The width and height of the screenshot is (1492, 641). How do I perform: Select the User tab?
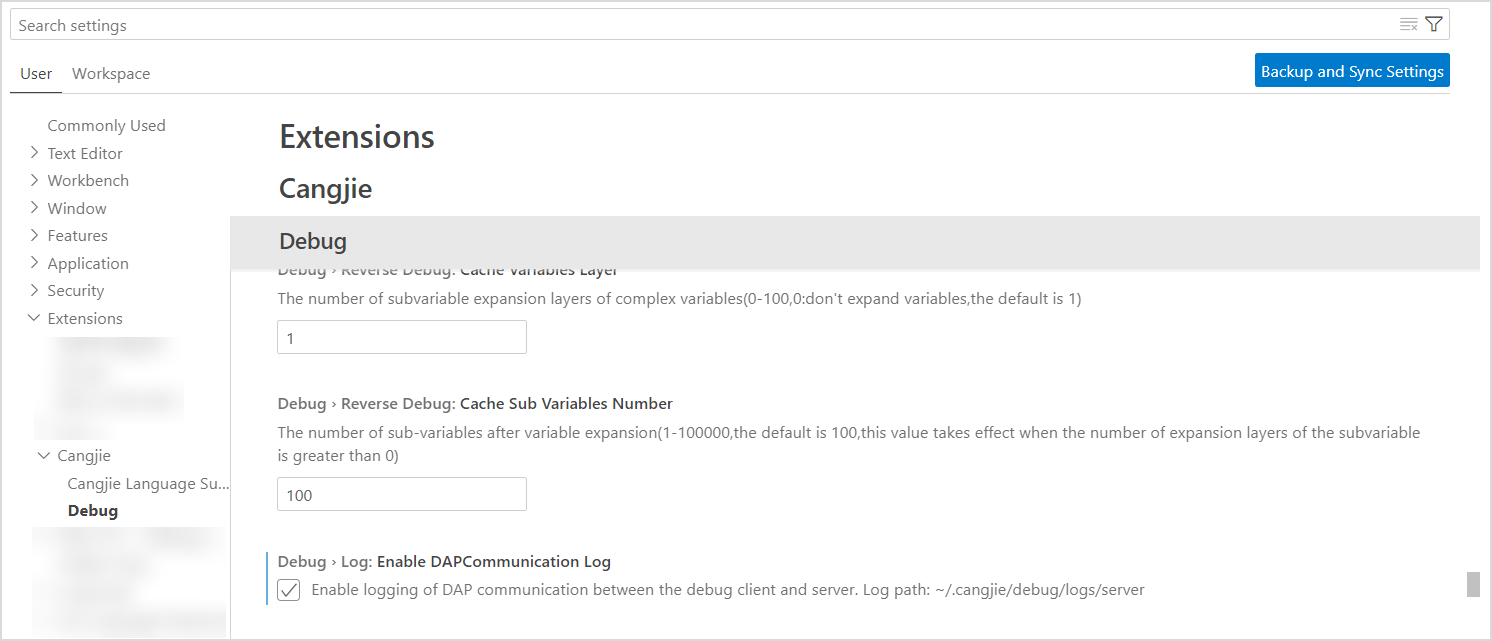tap(35, 73)
